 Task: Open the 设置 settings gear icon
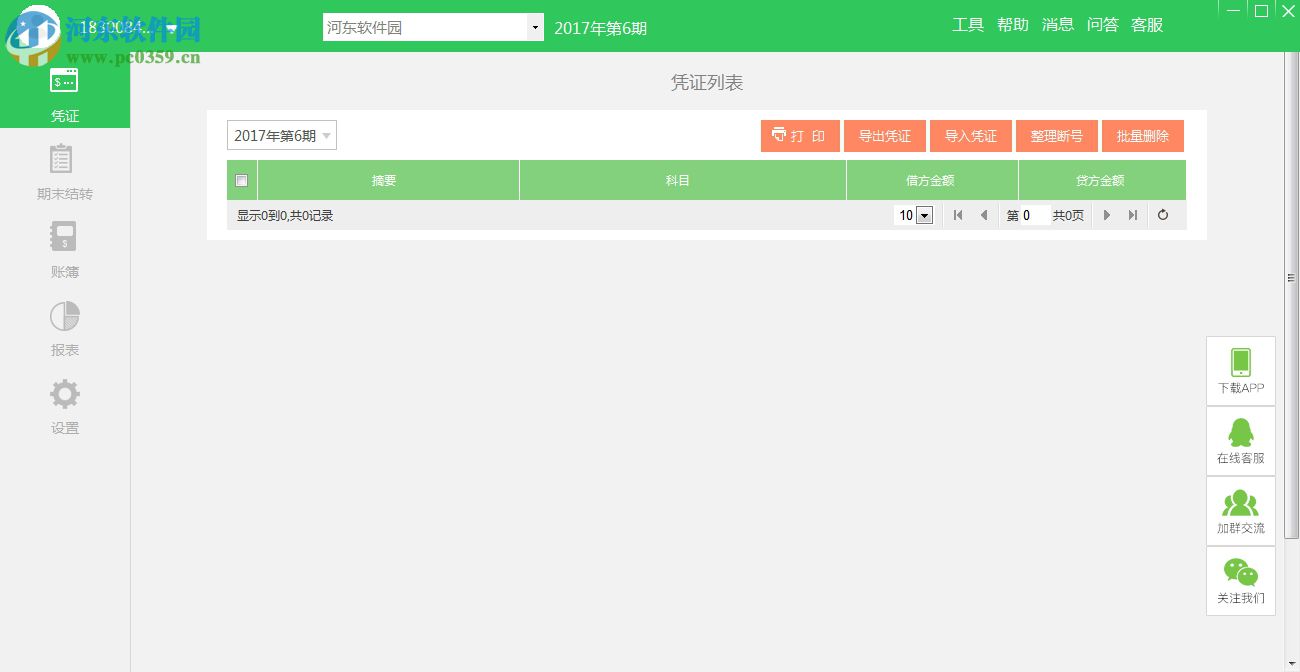coord(65,394)
